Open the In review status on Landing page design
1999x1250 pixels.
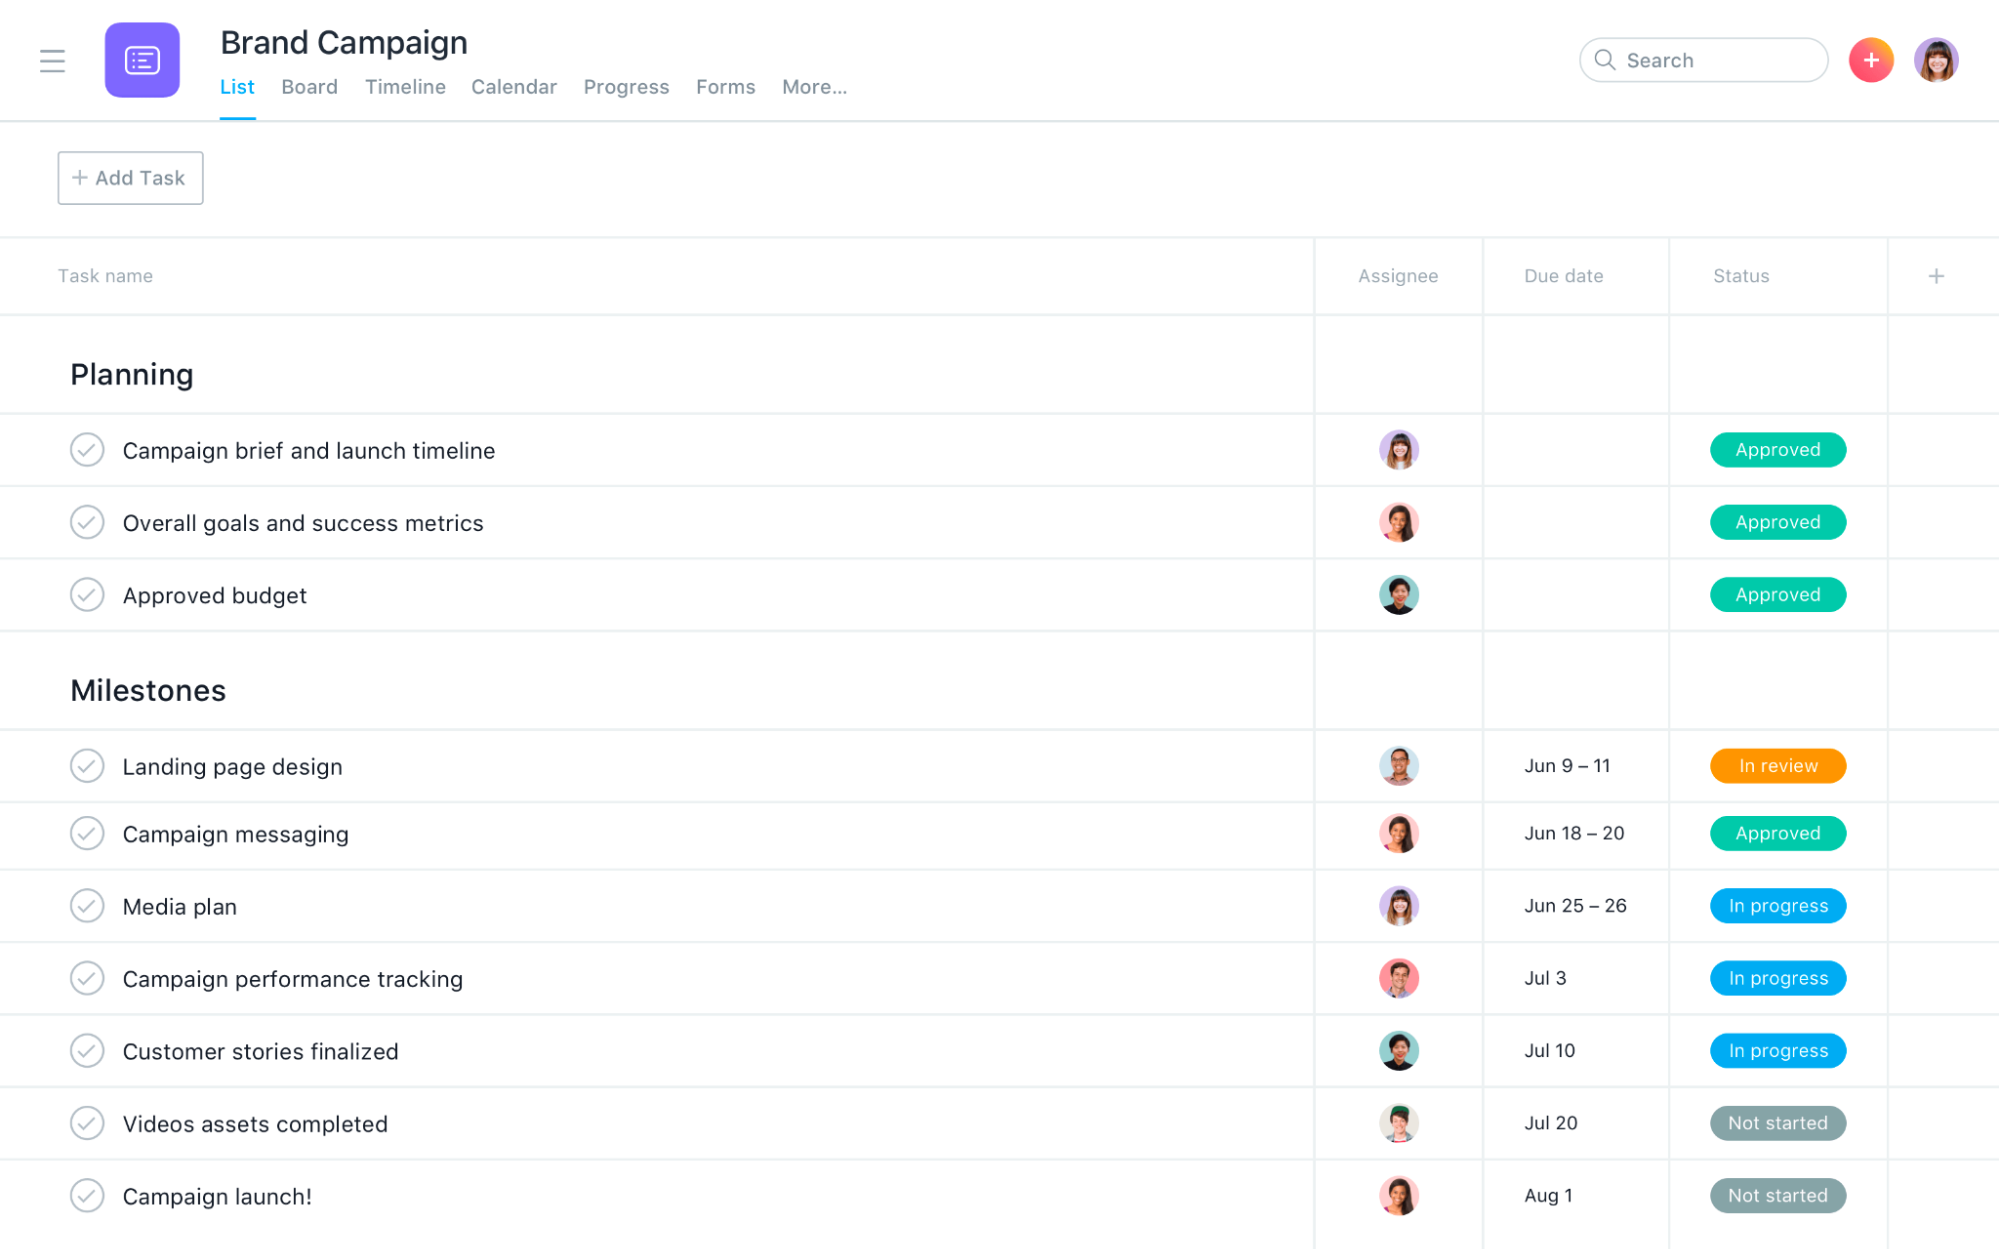1777,766
